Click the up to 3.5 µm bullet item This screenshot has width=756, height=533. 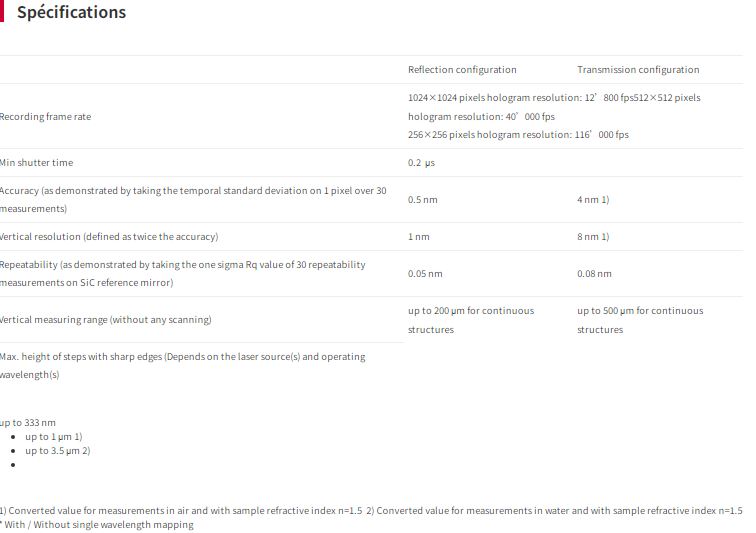[58, 451]
